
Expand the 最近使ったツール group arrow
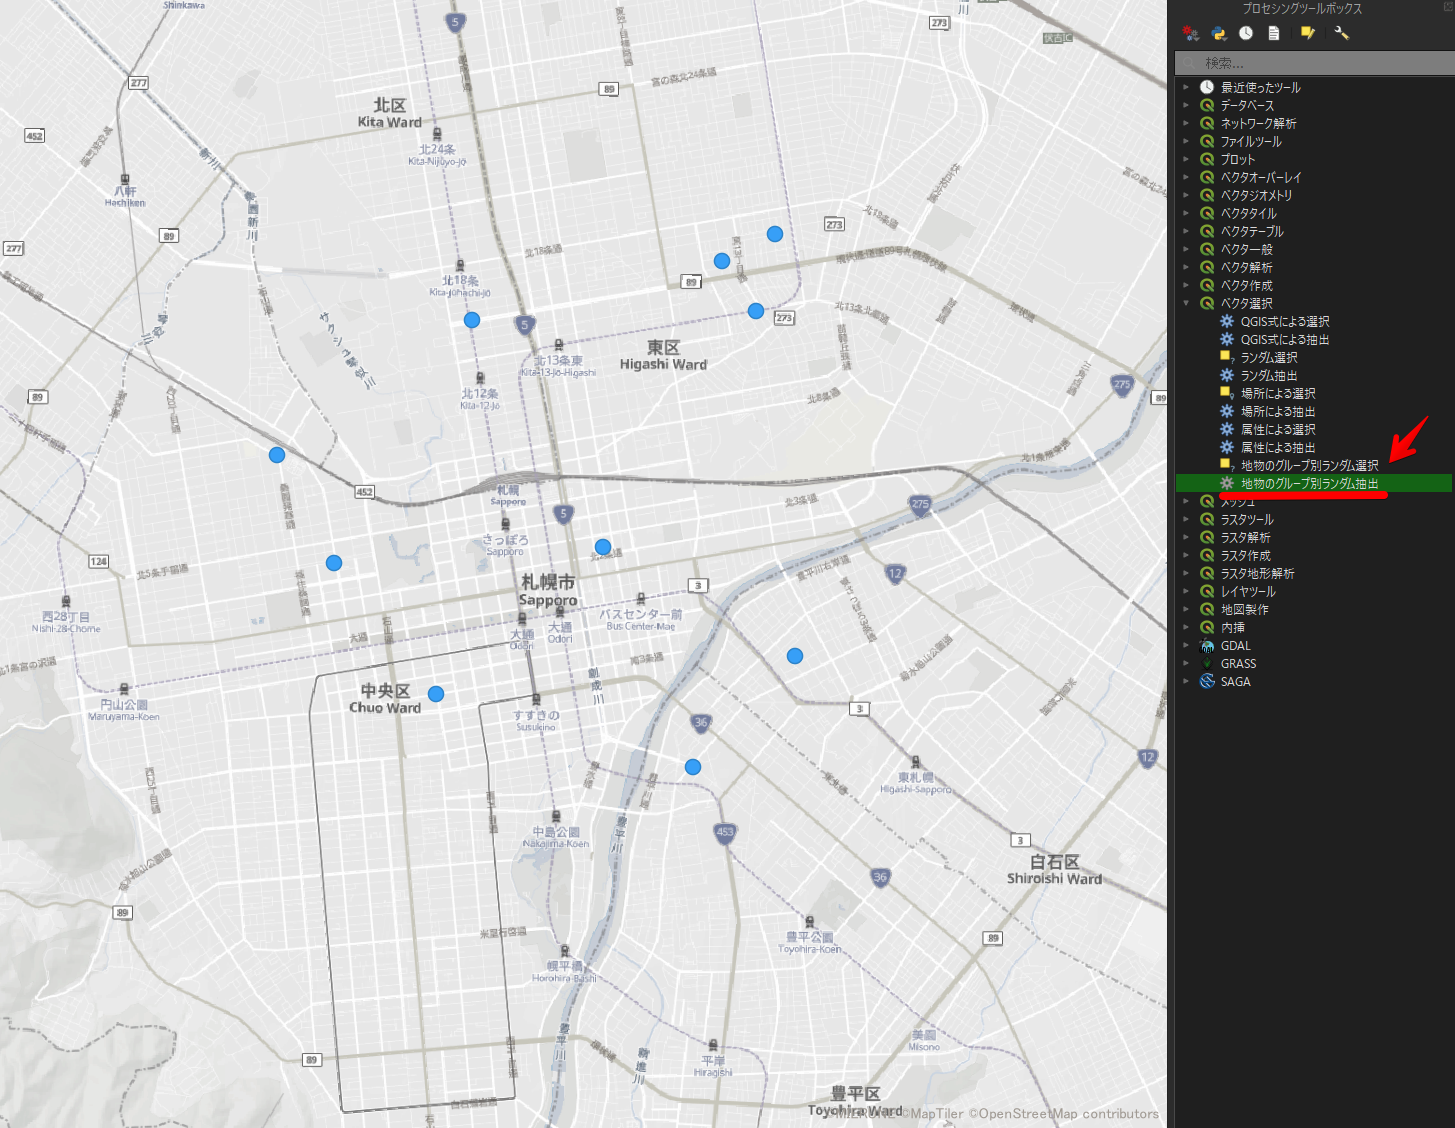(x=1186, y=88)
